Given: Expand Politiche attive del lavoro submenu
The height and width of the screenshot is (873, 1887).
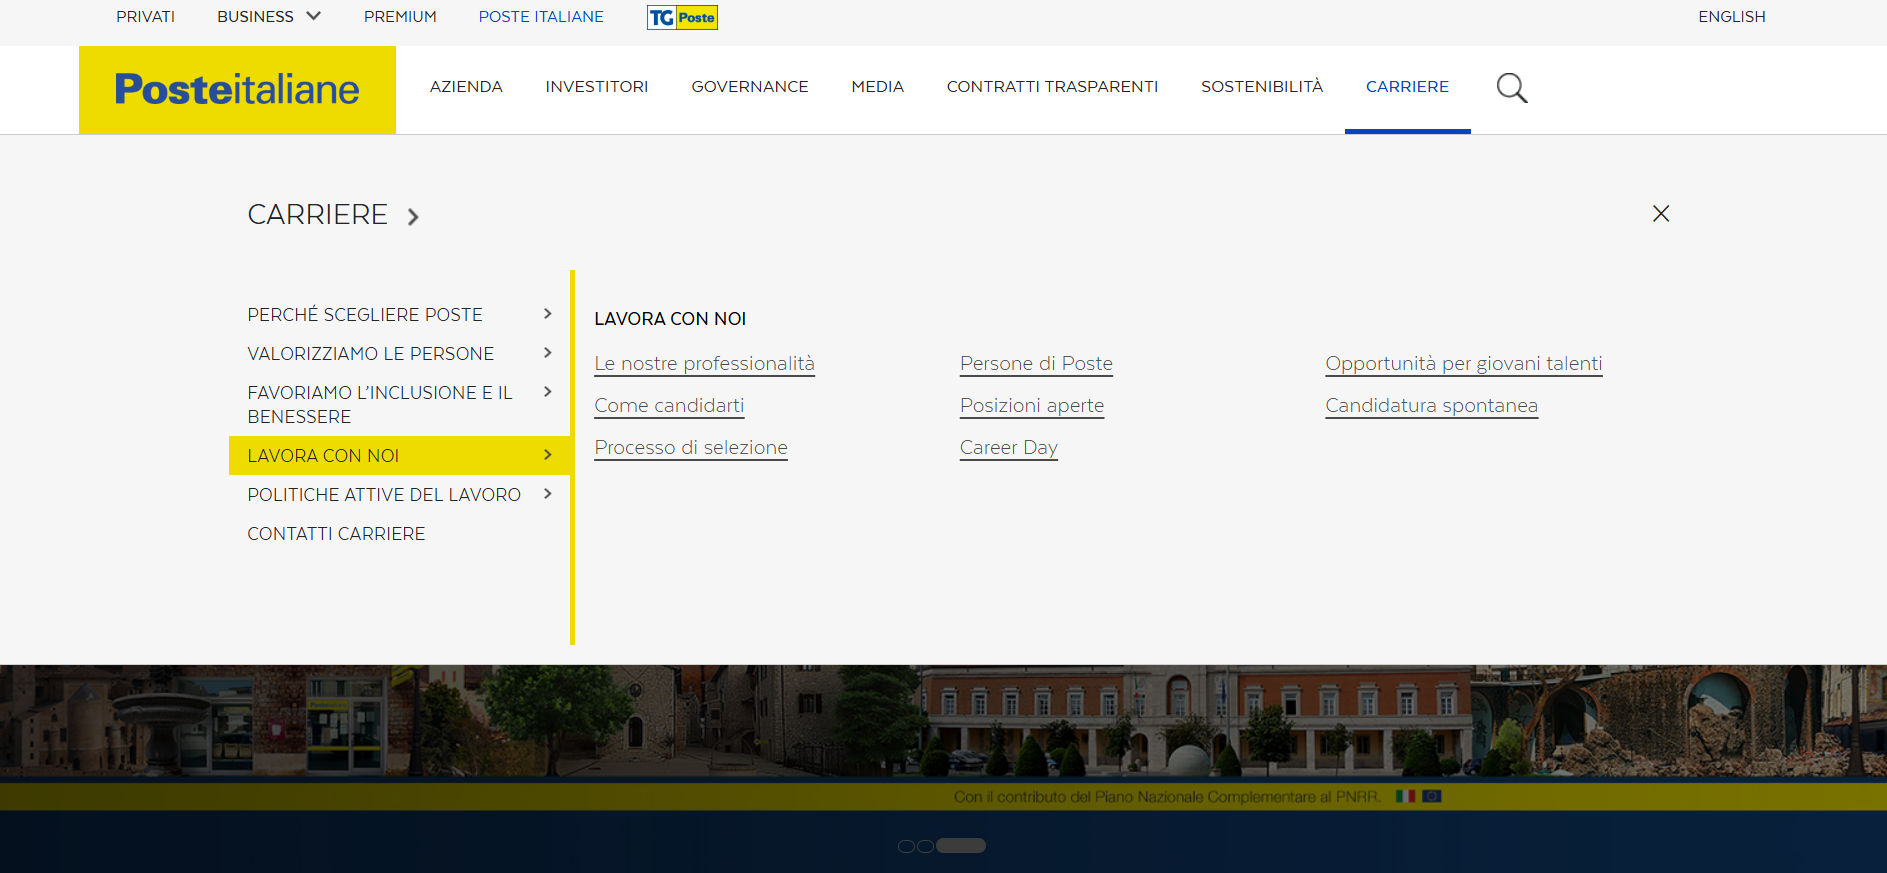Looking at the screenshot, I should pyautogui.click(x=547, y=494).
